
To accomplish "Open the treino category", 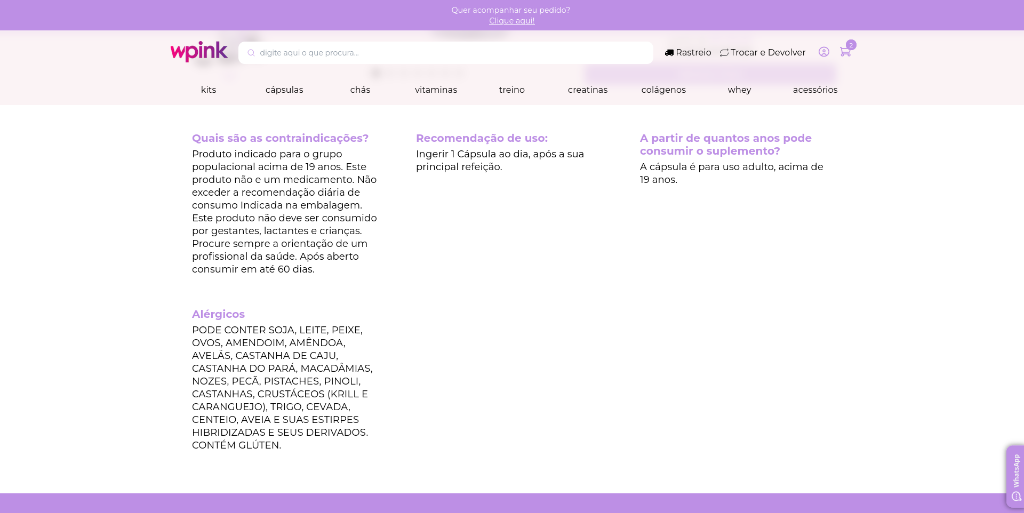I will (x=511, y=90).
